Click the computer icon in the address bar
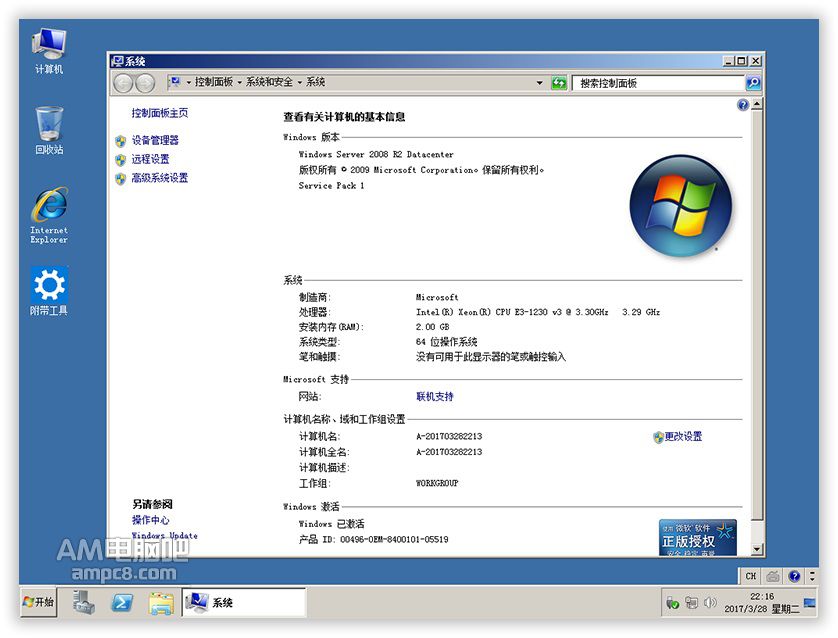The image size is (838, 638). [175, 82]
